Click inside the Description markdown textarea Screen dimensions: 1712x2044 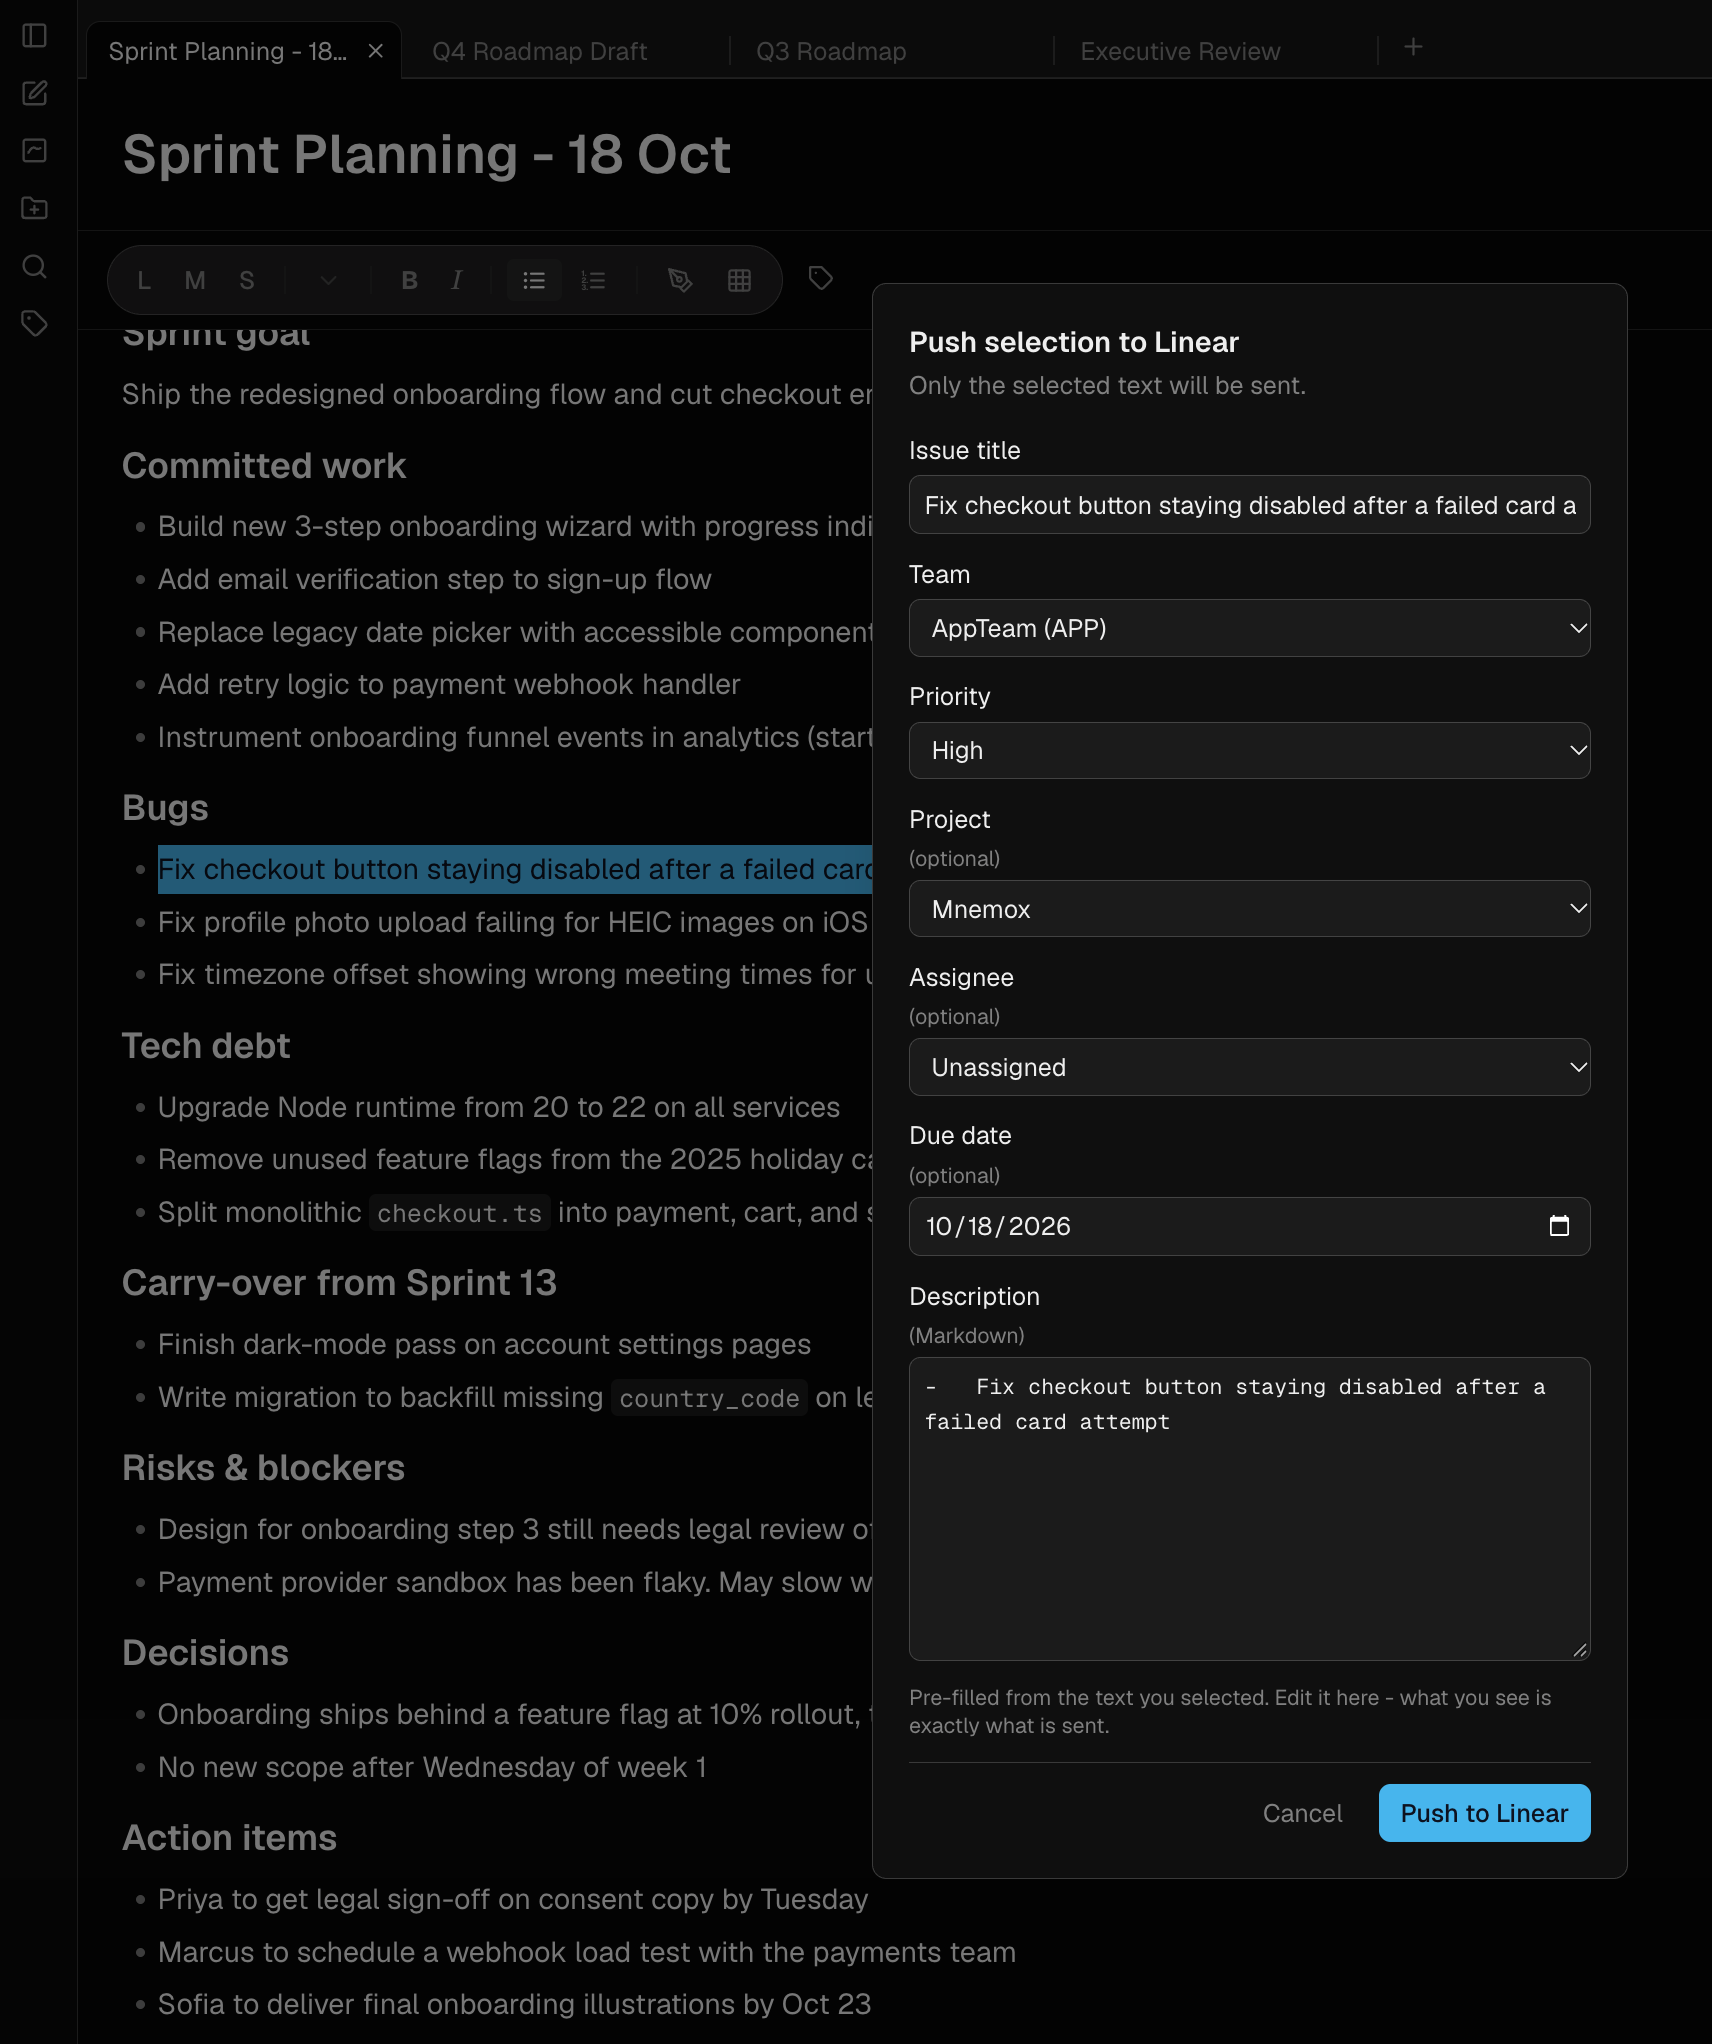[1249, 1509]
